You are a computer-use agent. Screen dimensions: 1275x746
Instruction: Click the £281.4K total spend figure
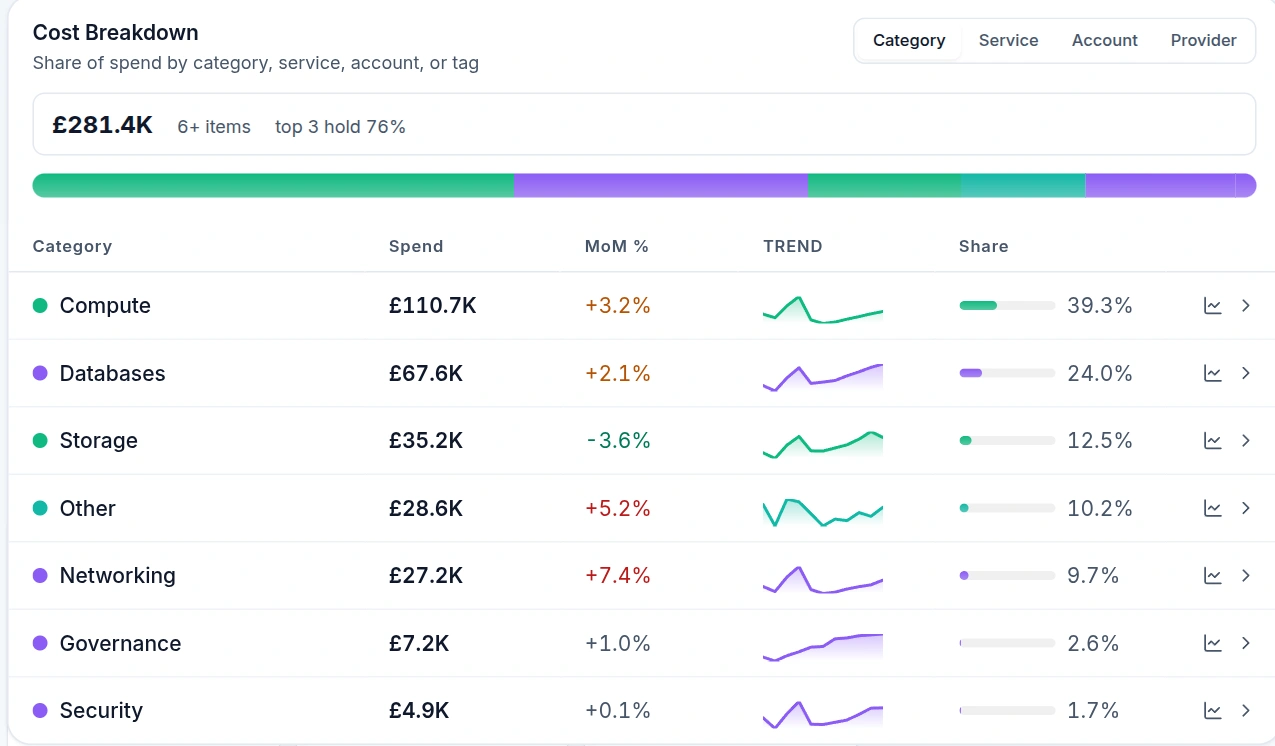click(x=103, y=125)
